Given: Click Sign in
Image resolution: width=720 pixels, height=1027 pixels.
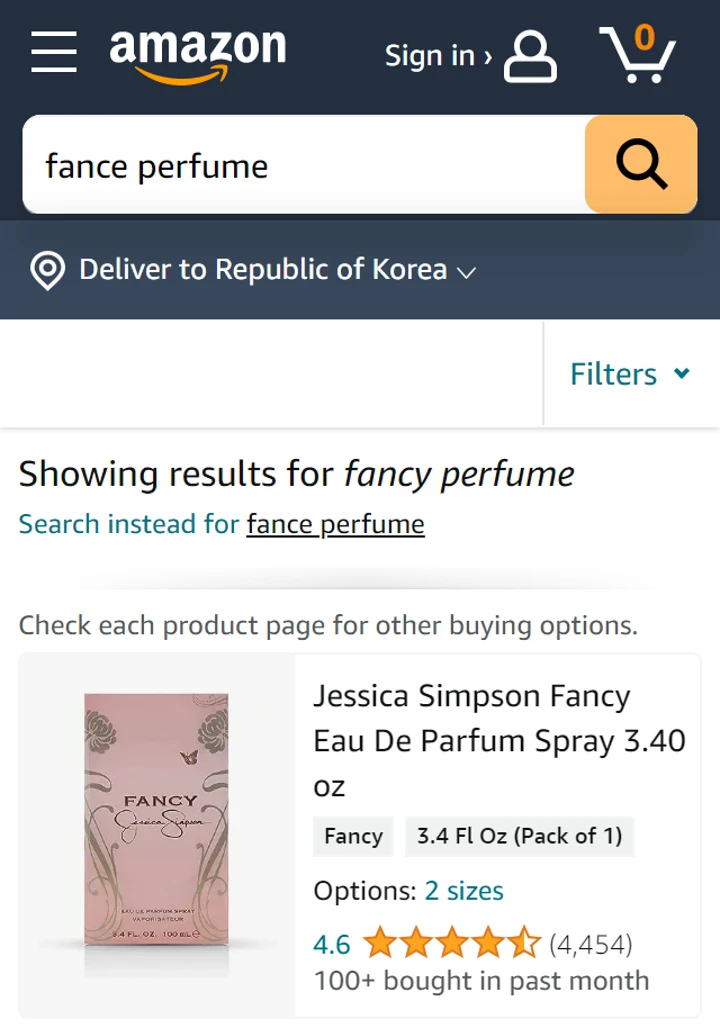Looking at the screenshot, I should 430,55.
